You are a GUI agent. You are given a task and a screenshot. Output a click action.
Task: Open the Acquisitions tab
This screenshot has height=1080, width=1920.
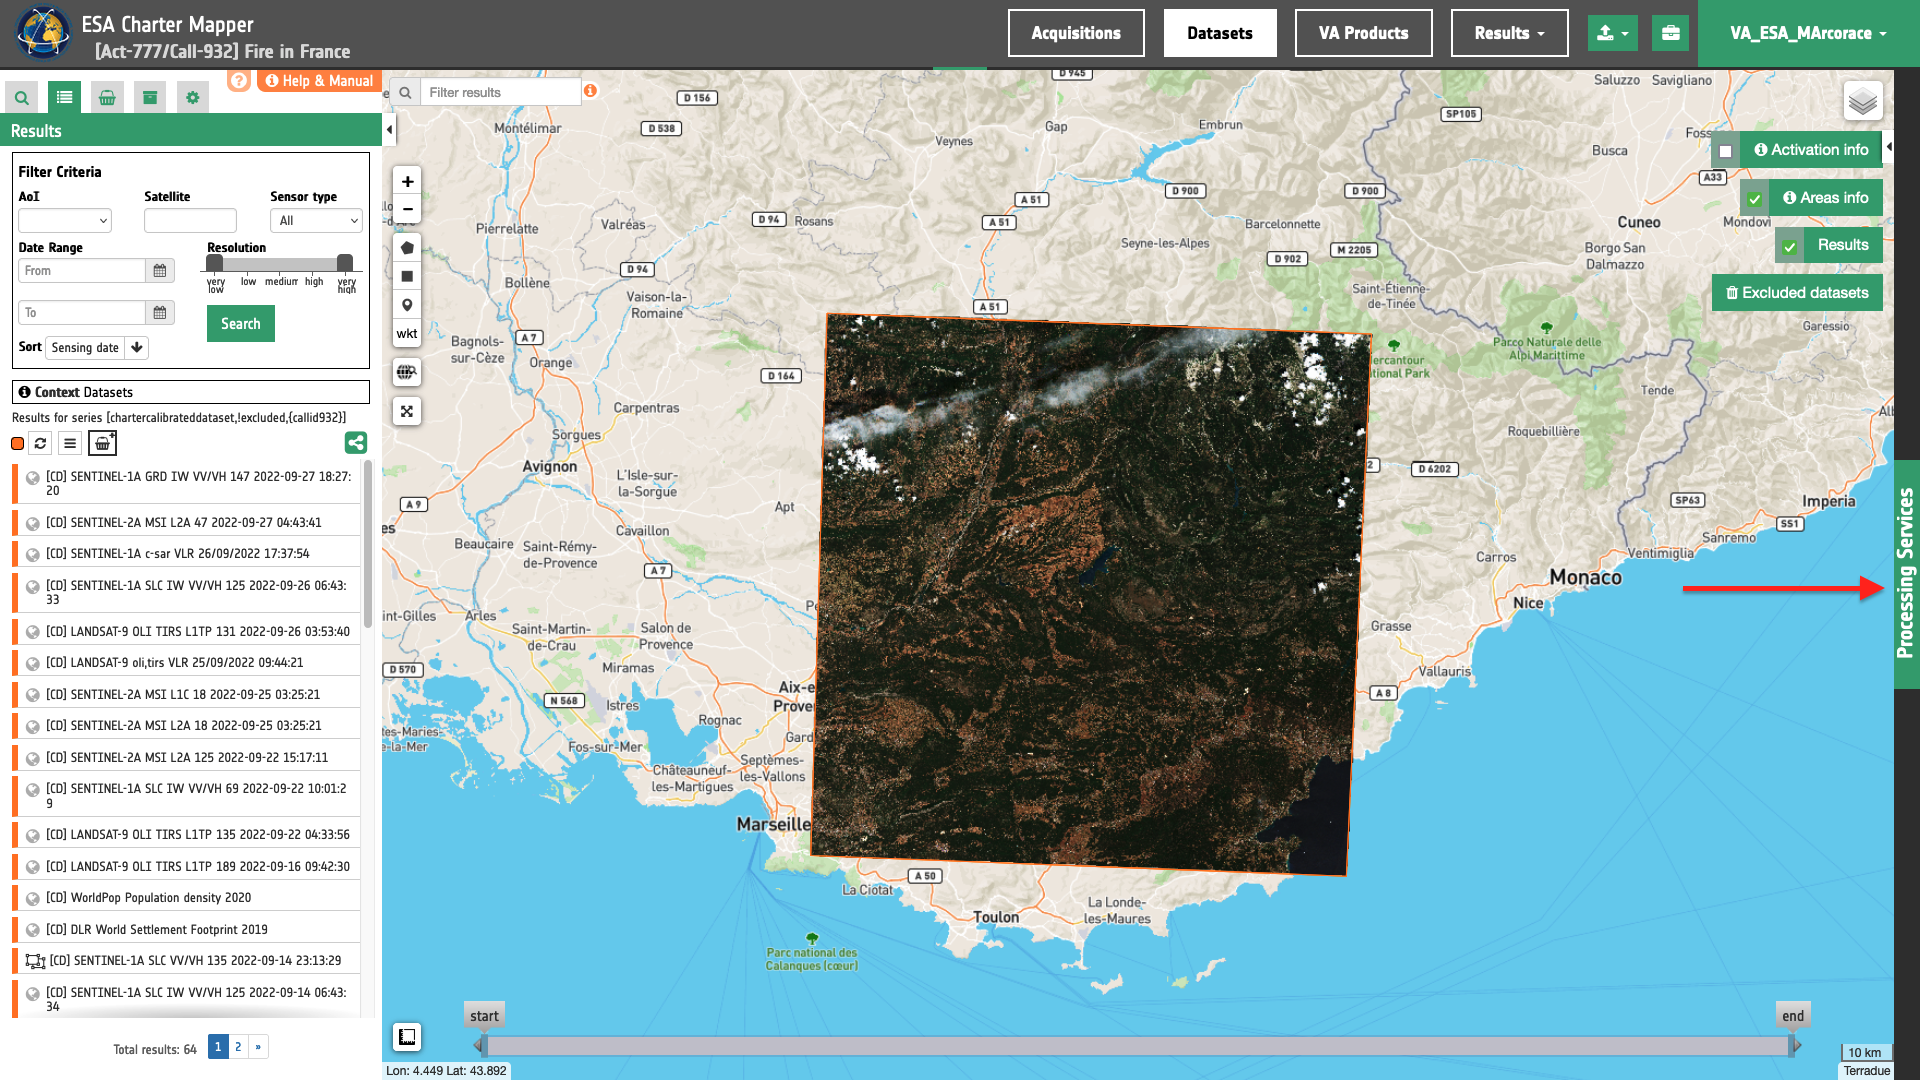[1076, 33]
